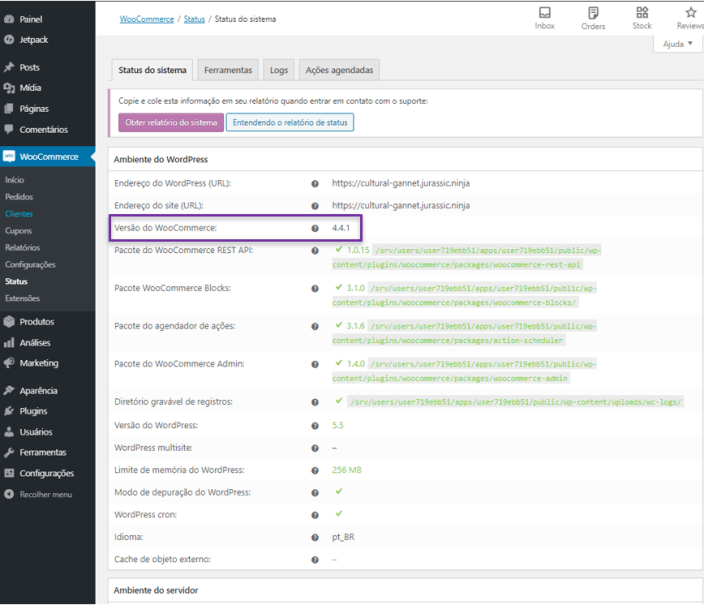This screenshot has width=704, height=605.
Task: Click help icon for Endereço do site (URL)
Action: coord(315,206)
